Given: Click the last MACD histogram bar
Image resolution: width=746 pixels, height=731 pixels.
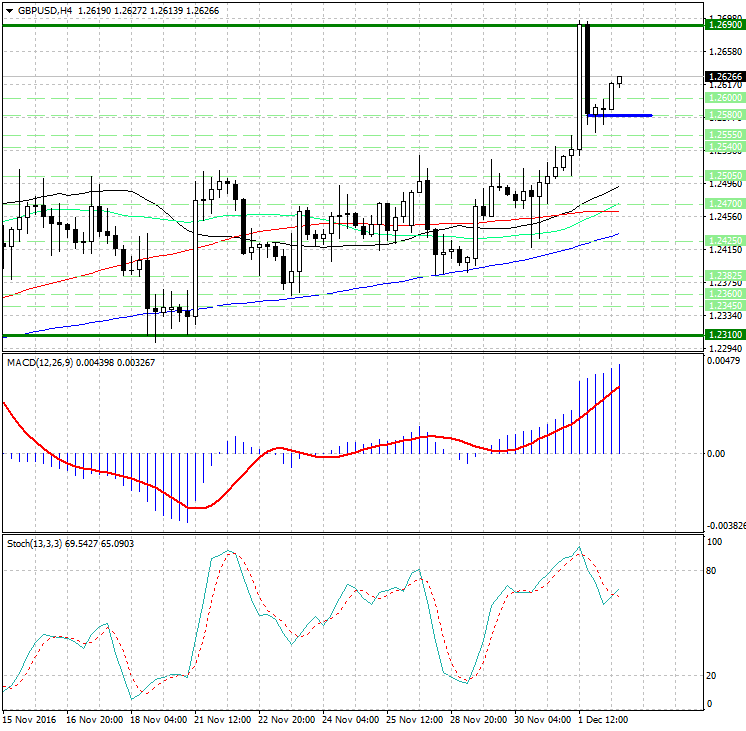Looking at the screenshot, I should point(620,410).
